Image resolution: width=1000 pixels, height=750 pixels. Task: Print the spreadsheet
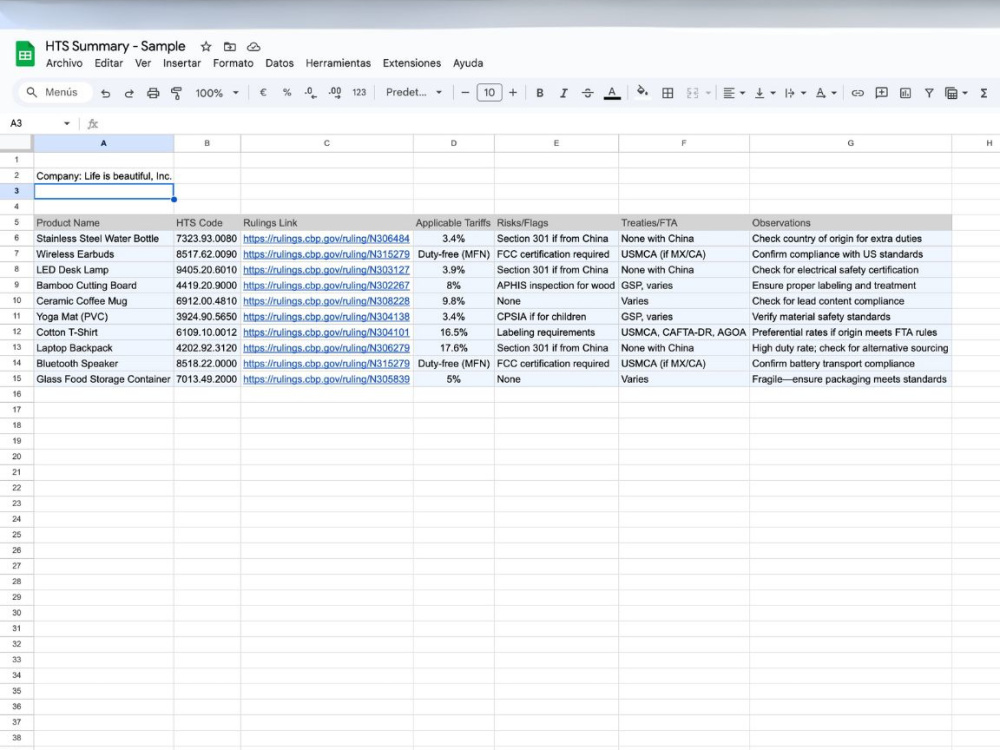tap(153, 93)
